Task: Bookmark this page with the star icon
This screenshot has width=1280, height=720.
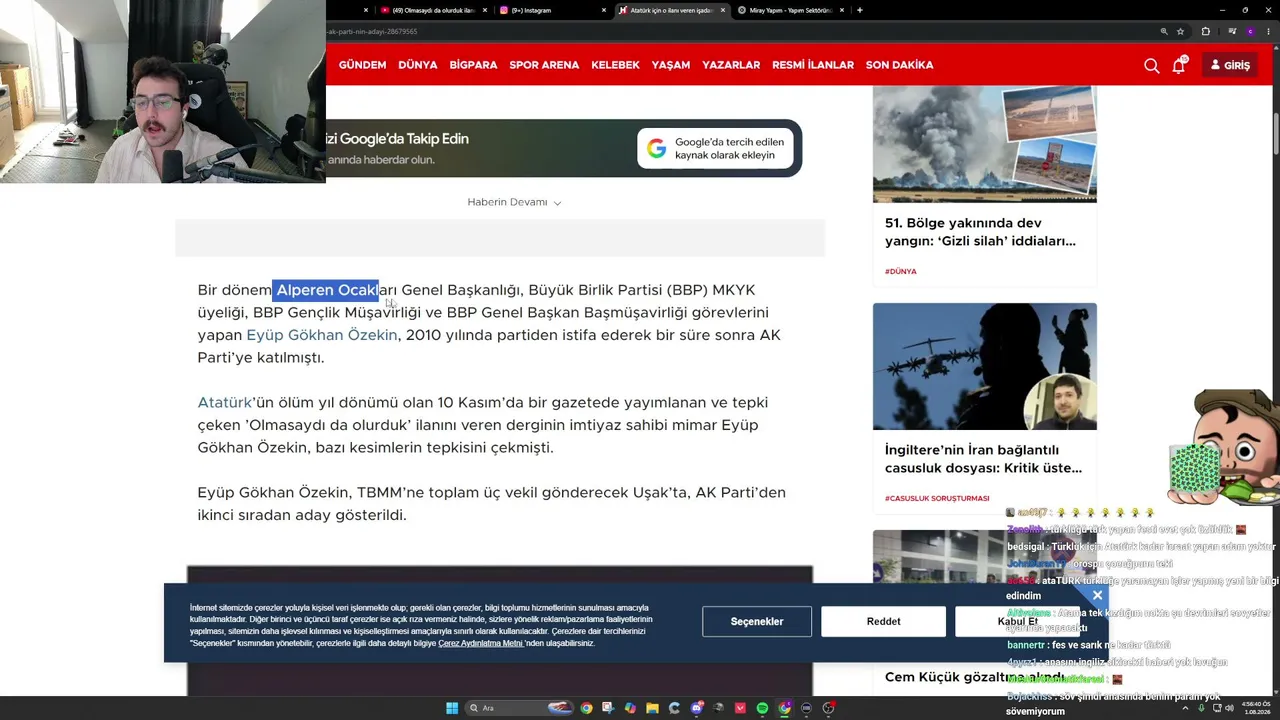Action: 1181,31
